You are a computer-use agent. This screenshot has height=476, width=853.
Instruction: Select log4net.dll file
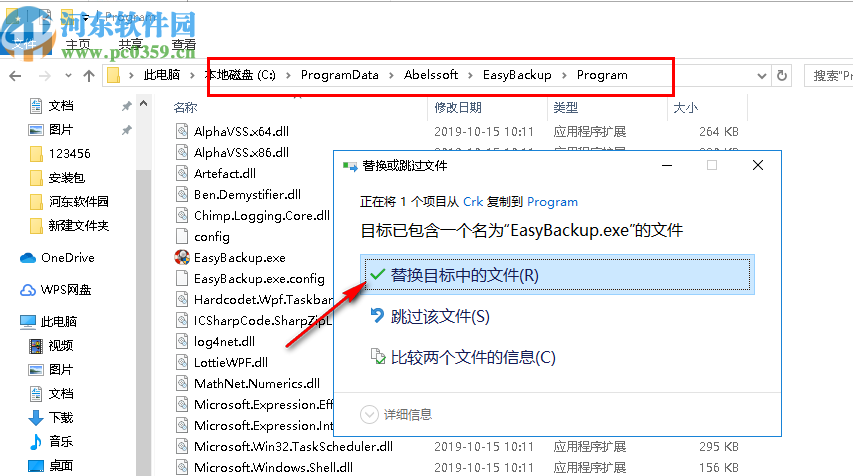pyautogui.click(x=224, y=342)
